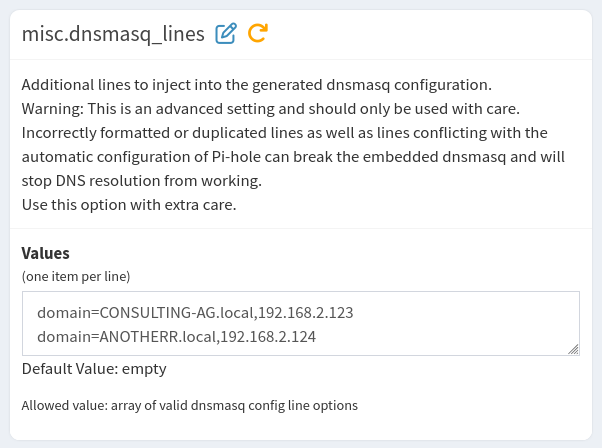Click the "Default Value: empty" text
The image size is (602, 448).
pyautogui.click(x=94, y=369)
